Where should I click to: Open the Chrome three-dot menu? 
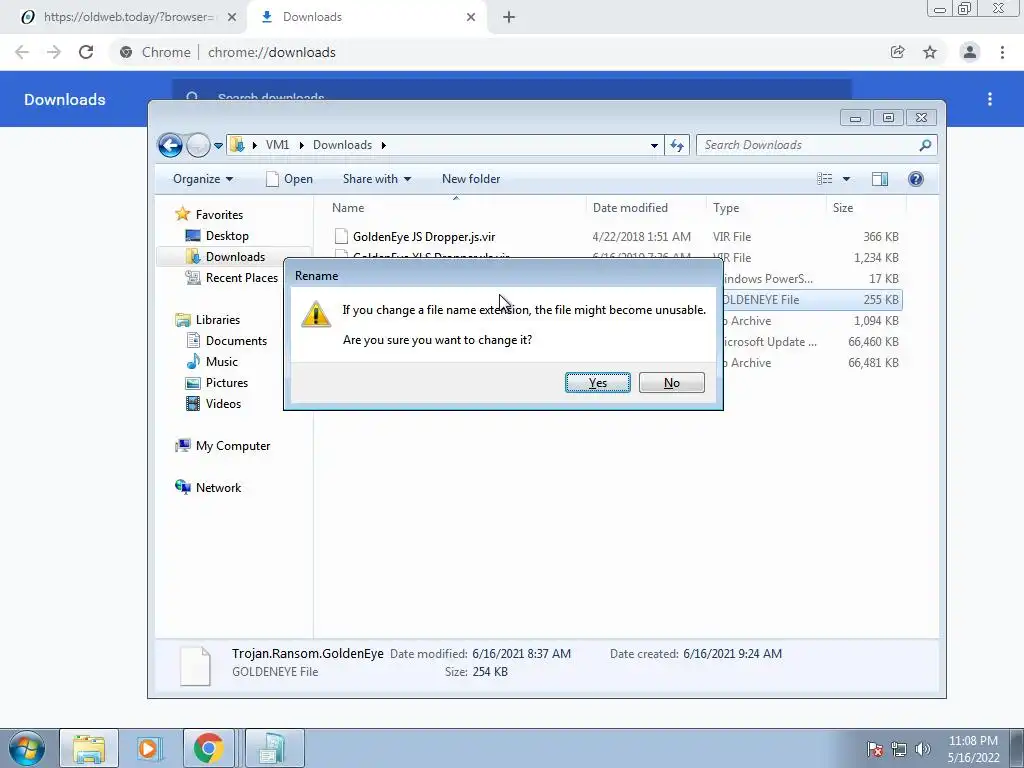pos(1002,52)
